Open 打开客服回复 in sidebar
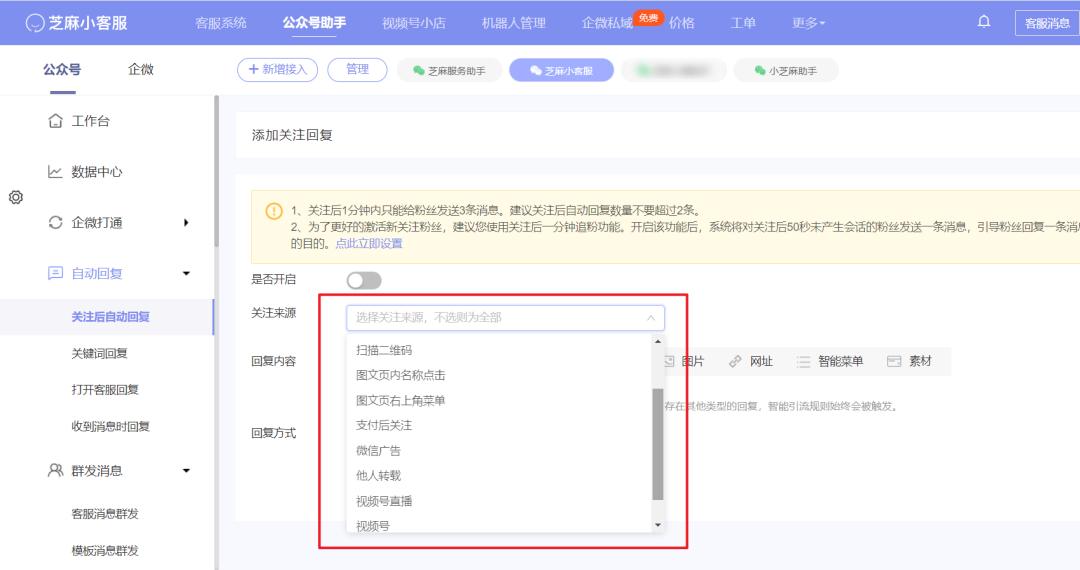 (105, 390)
